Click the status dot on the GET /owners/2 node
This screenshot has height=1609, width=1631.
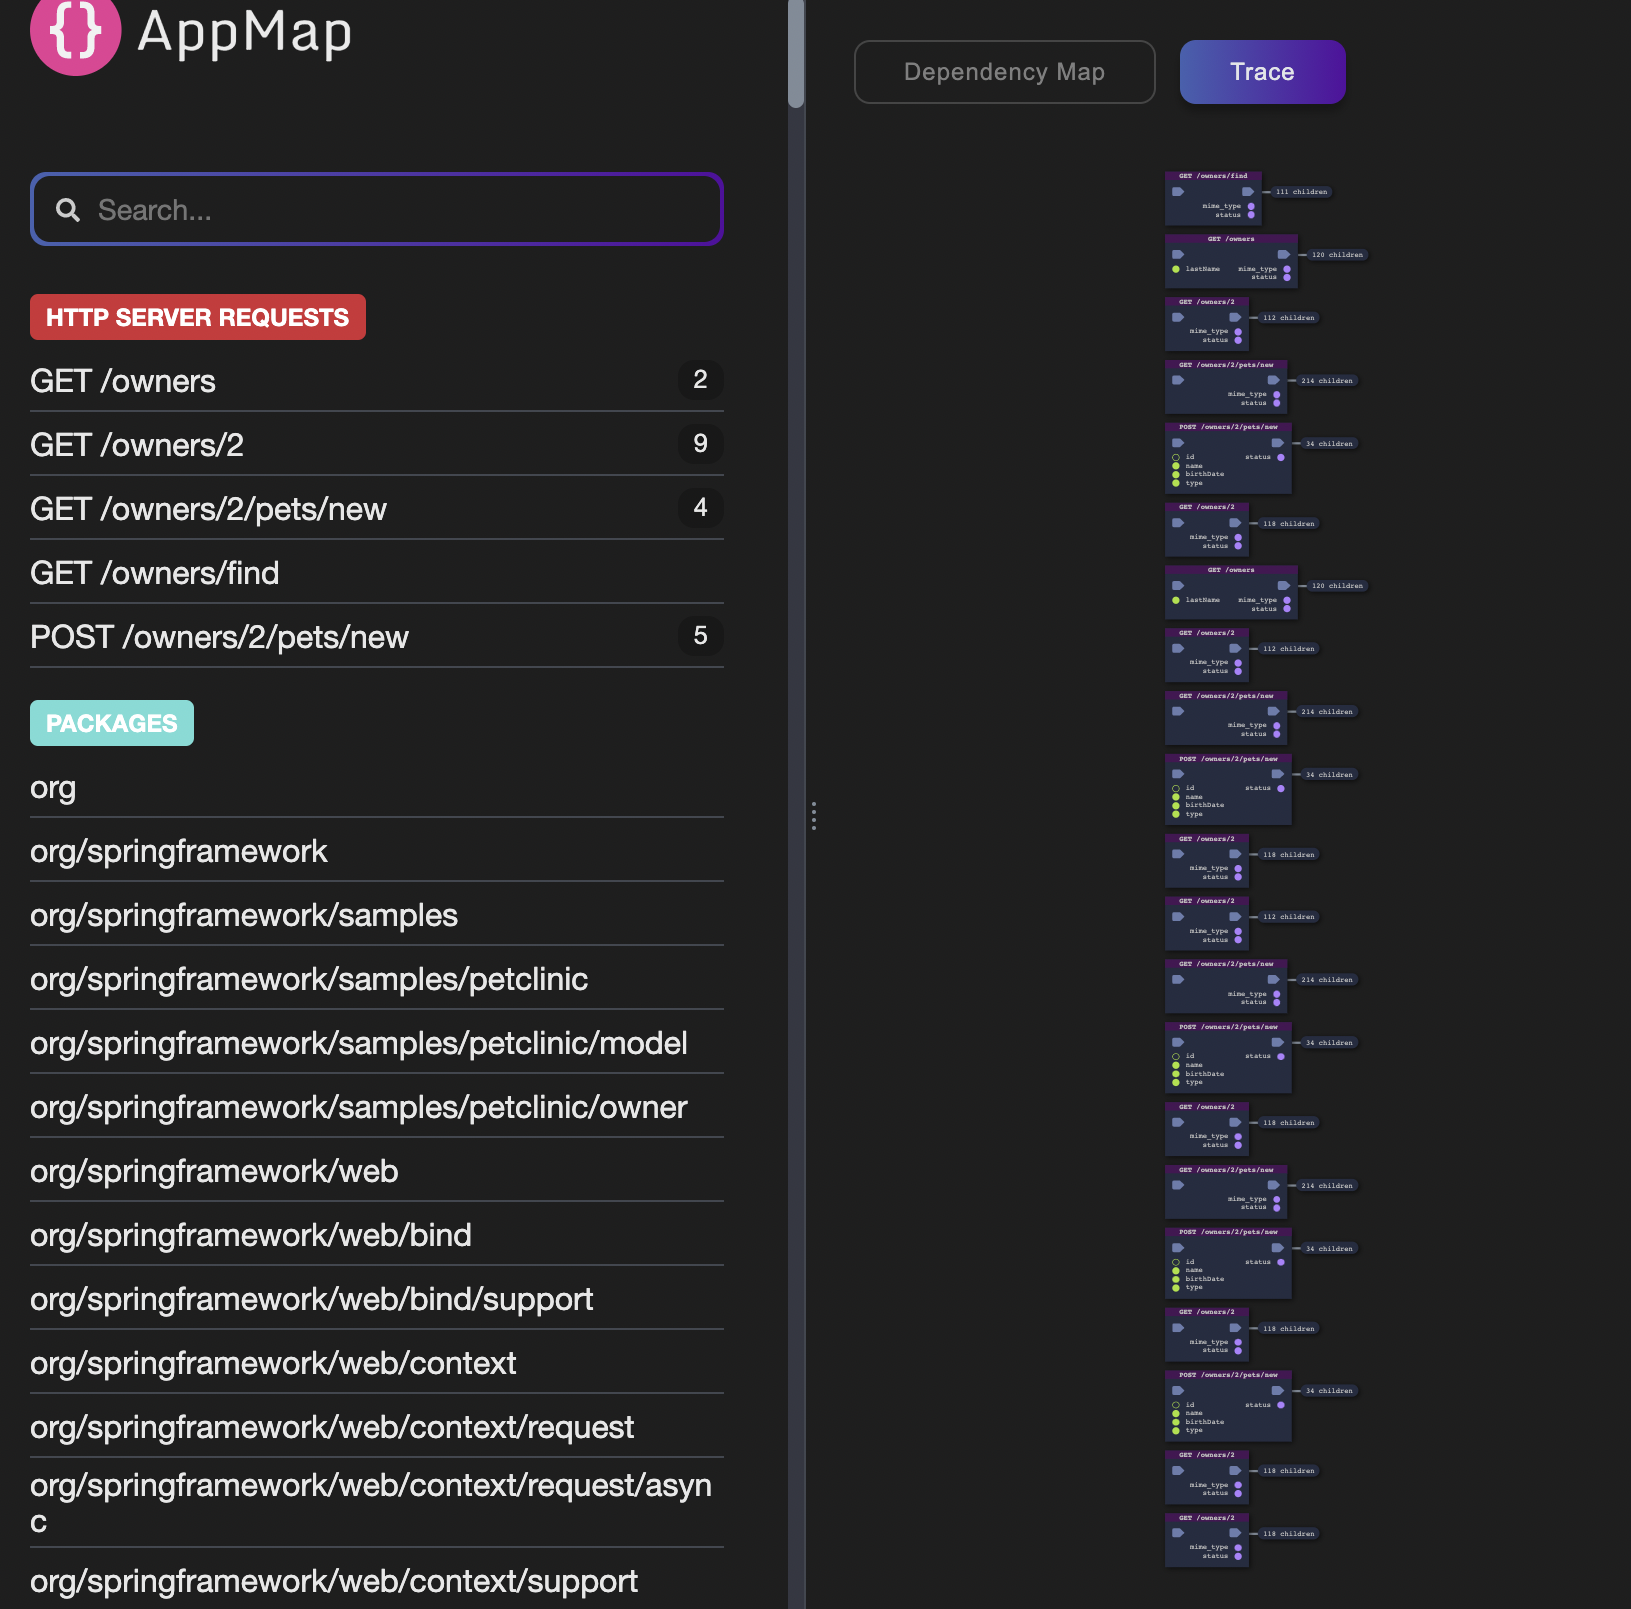pos(1238,340)
